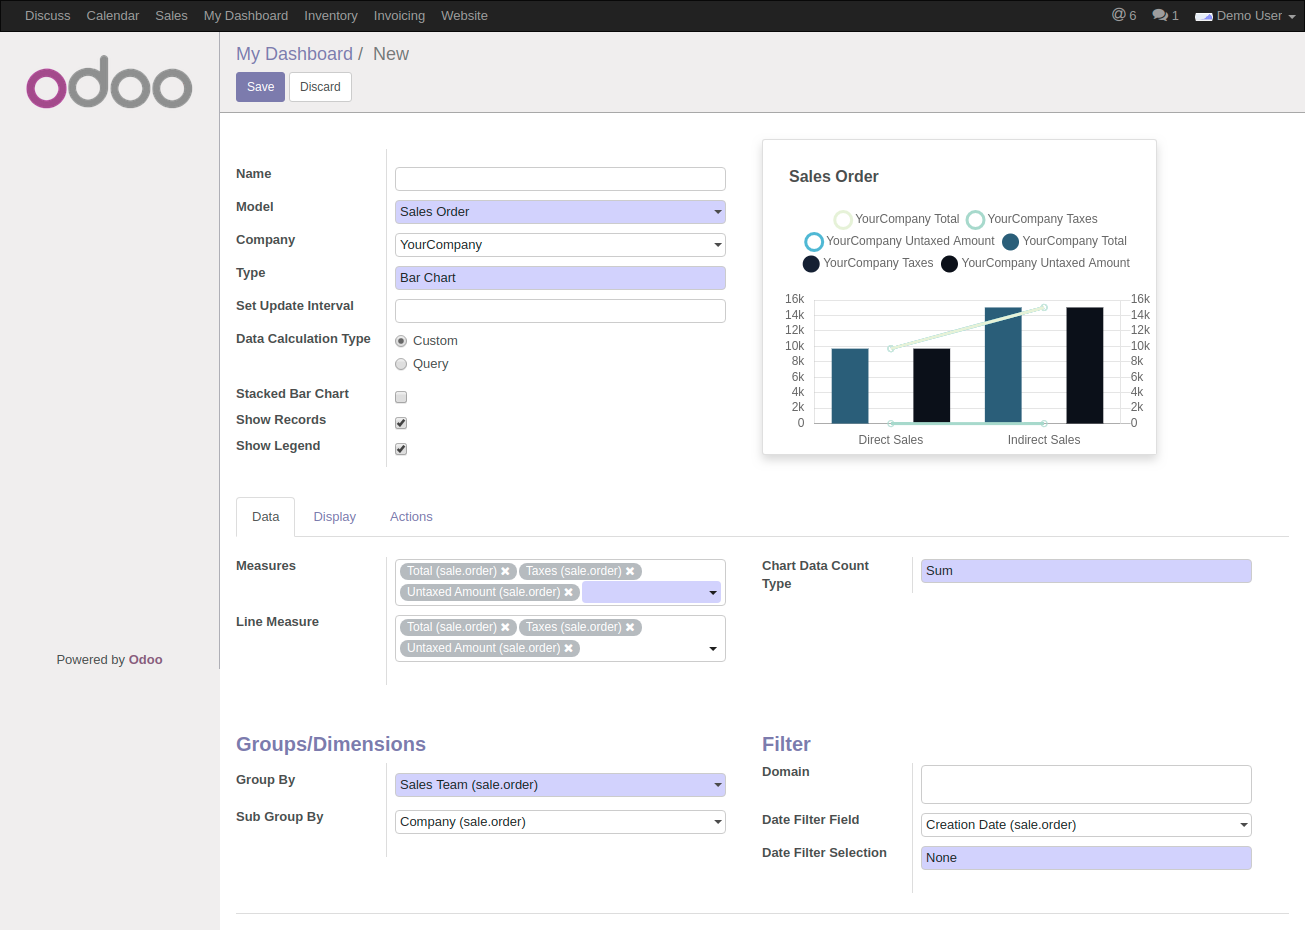Switch to the Actions tab
1305x930 pixels.
(x=411, y=517)
